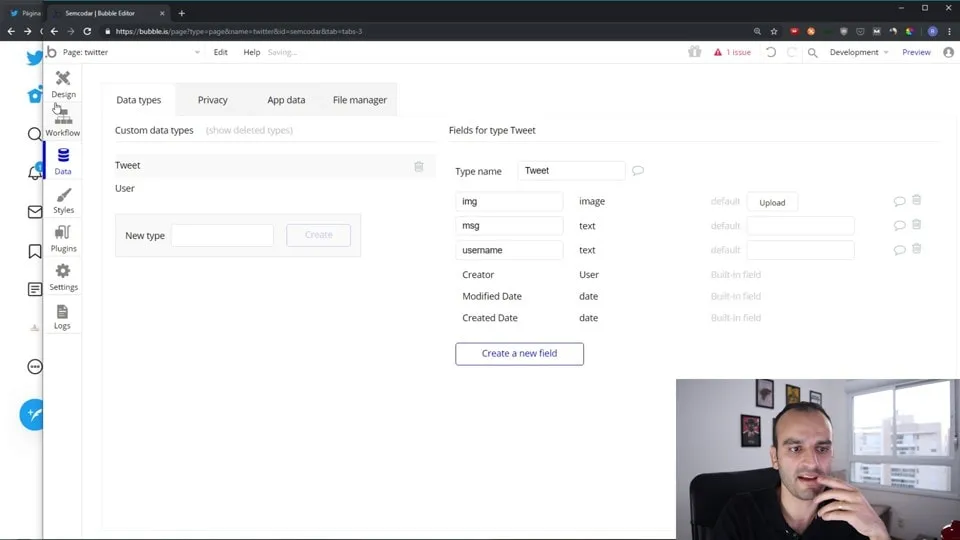Switch to the App data tab
The width and height of the screenshot is (960, 540).
[286, 100]
